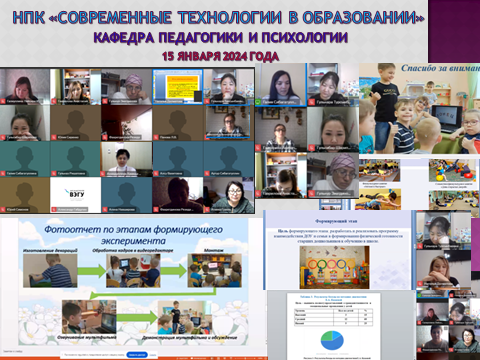Select the Изготовление декораций photo

point(50,271)
